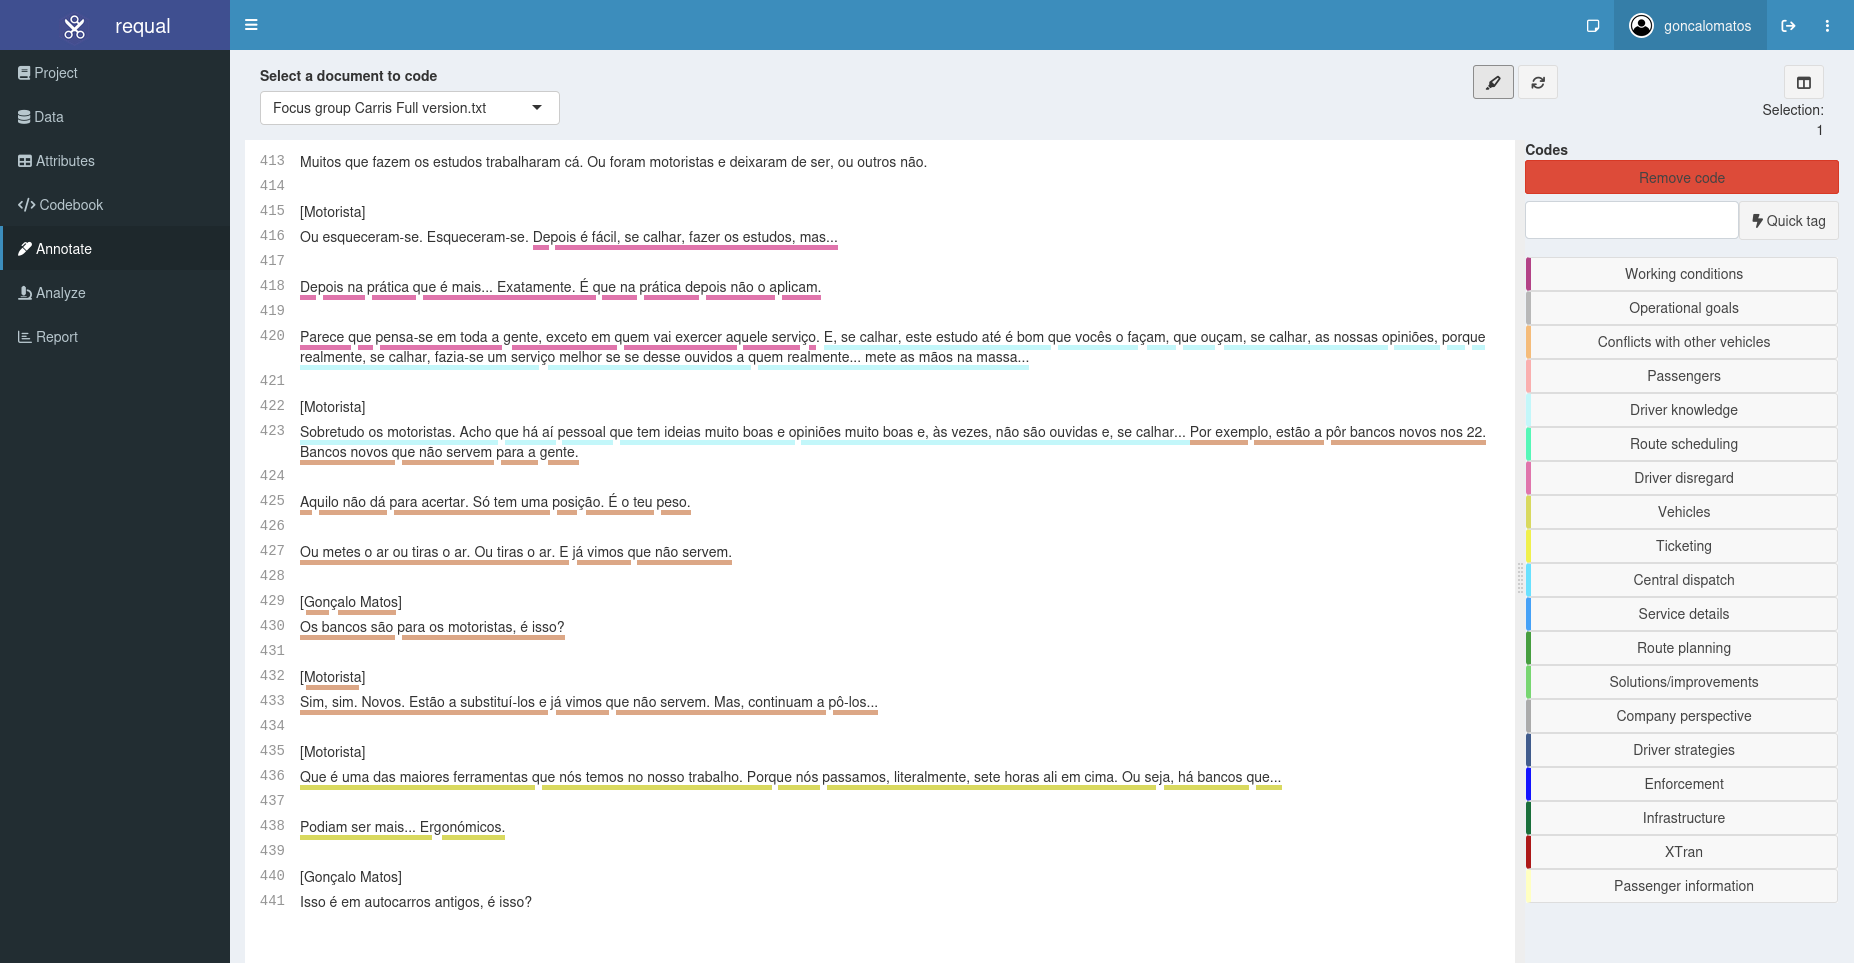
Task: Open the sticky note memo icon
Action: click(1593, 26)
